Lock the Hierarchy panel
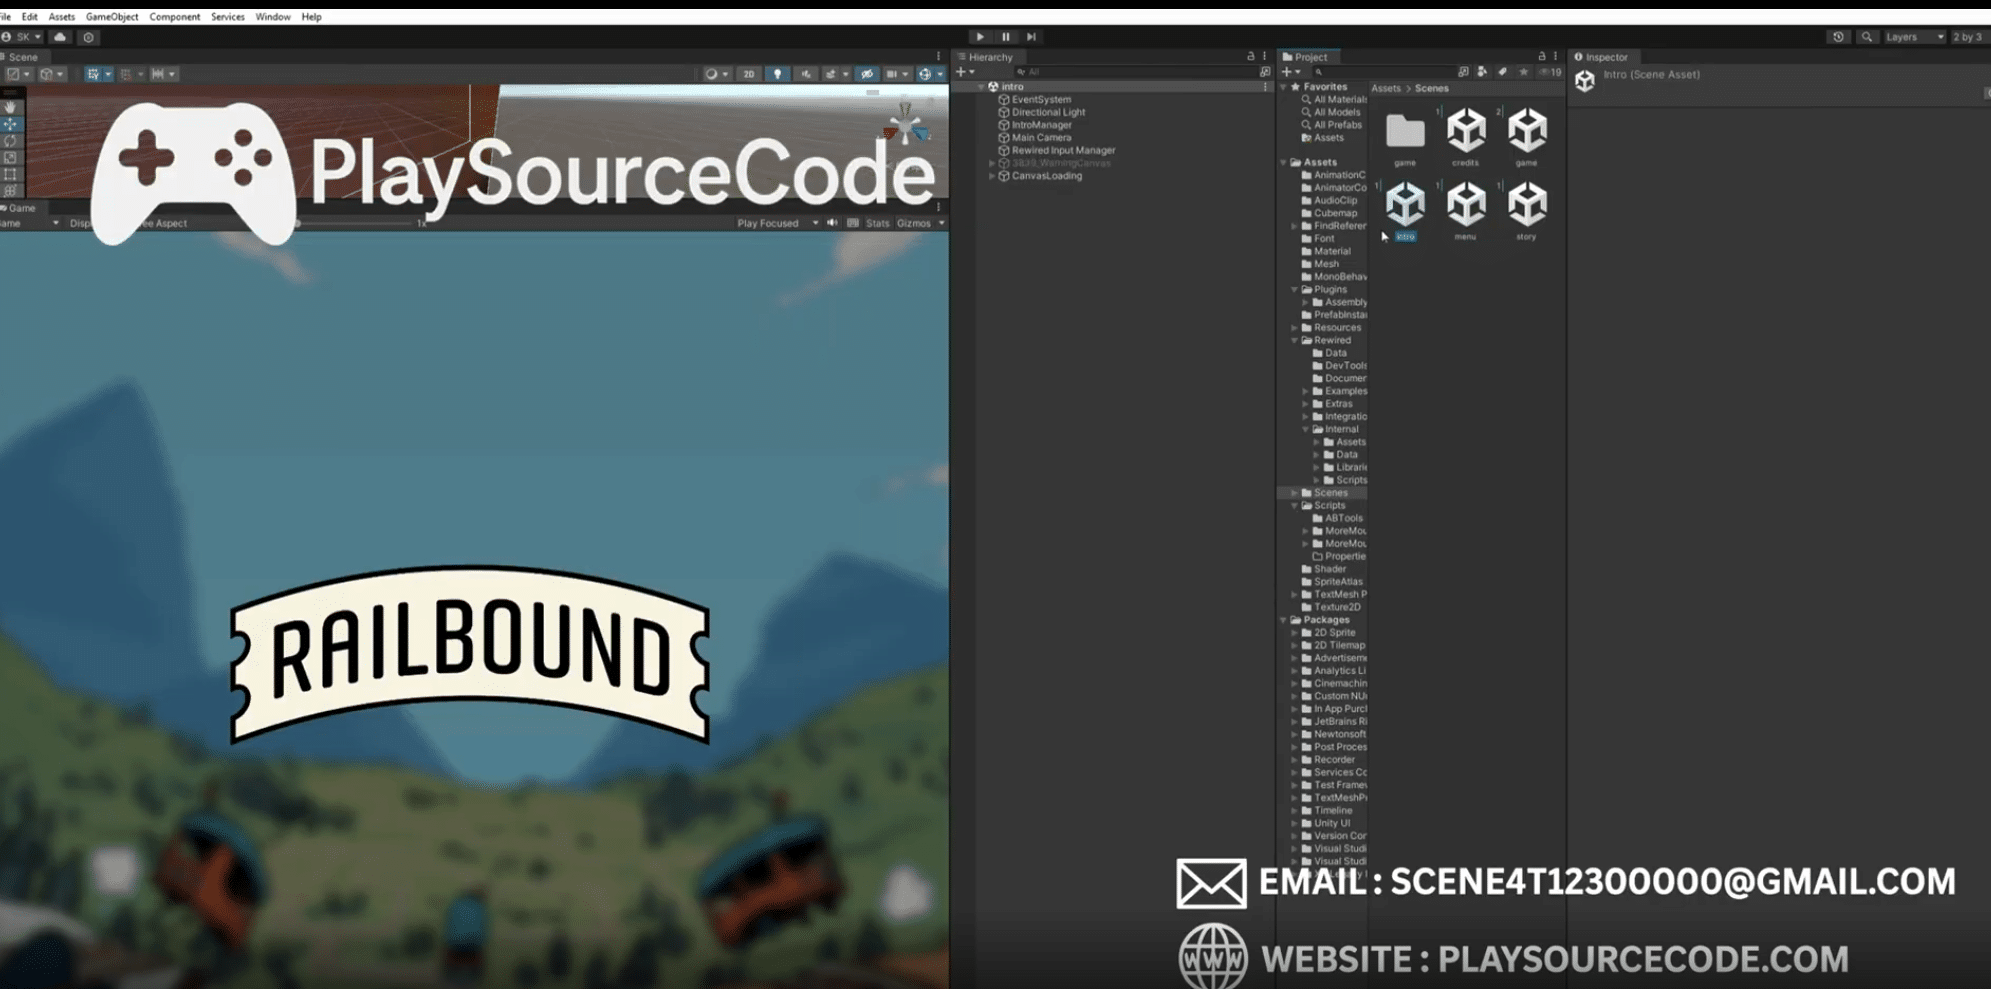 click(x=1250, y=57)
